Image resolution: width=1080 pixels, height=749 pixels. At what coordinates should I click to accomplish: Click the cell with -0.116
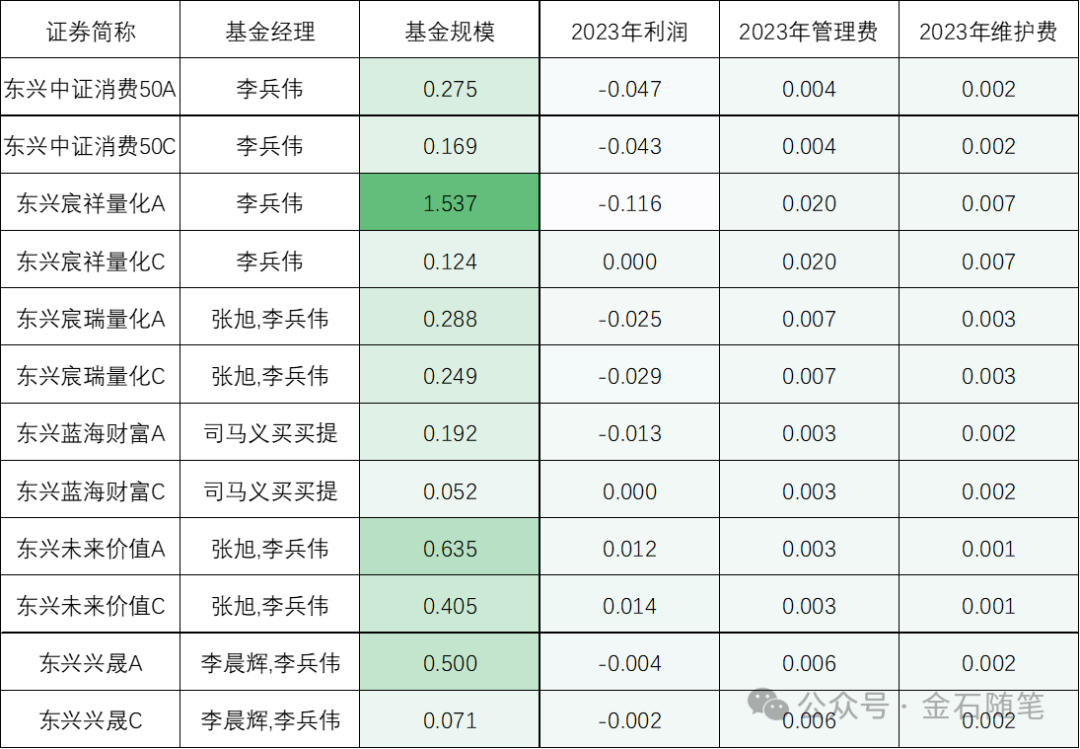pos(630,203)
